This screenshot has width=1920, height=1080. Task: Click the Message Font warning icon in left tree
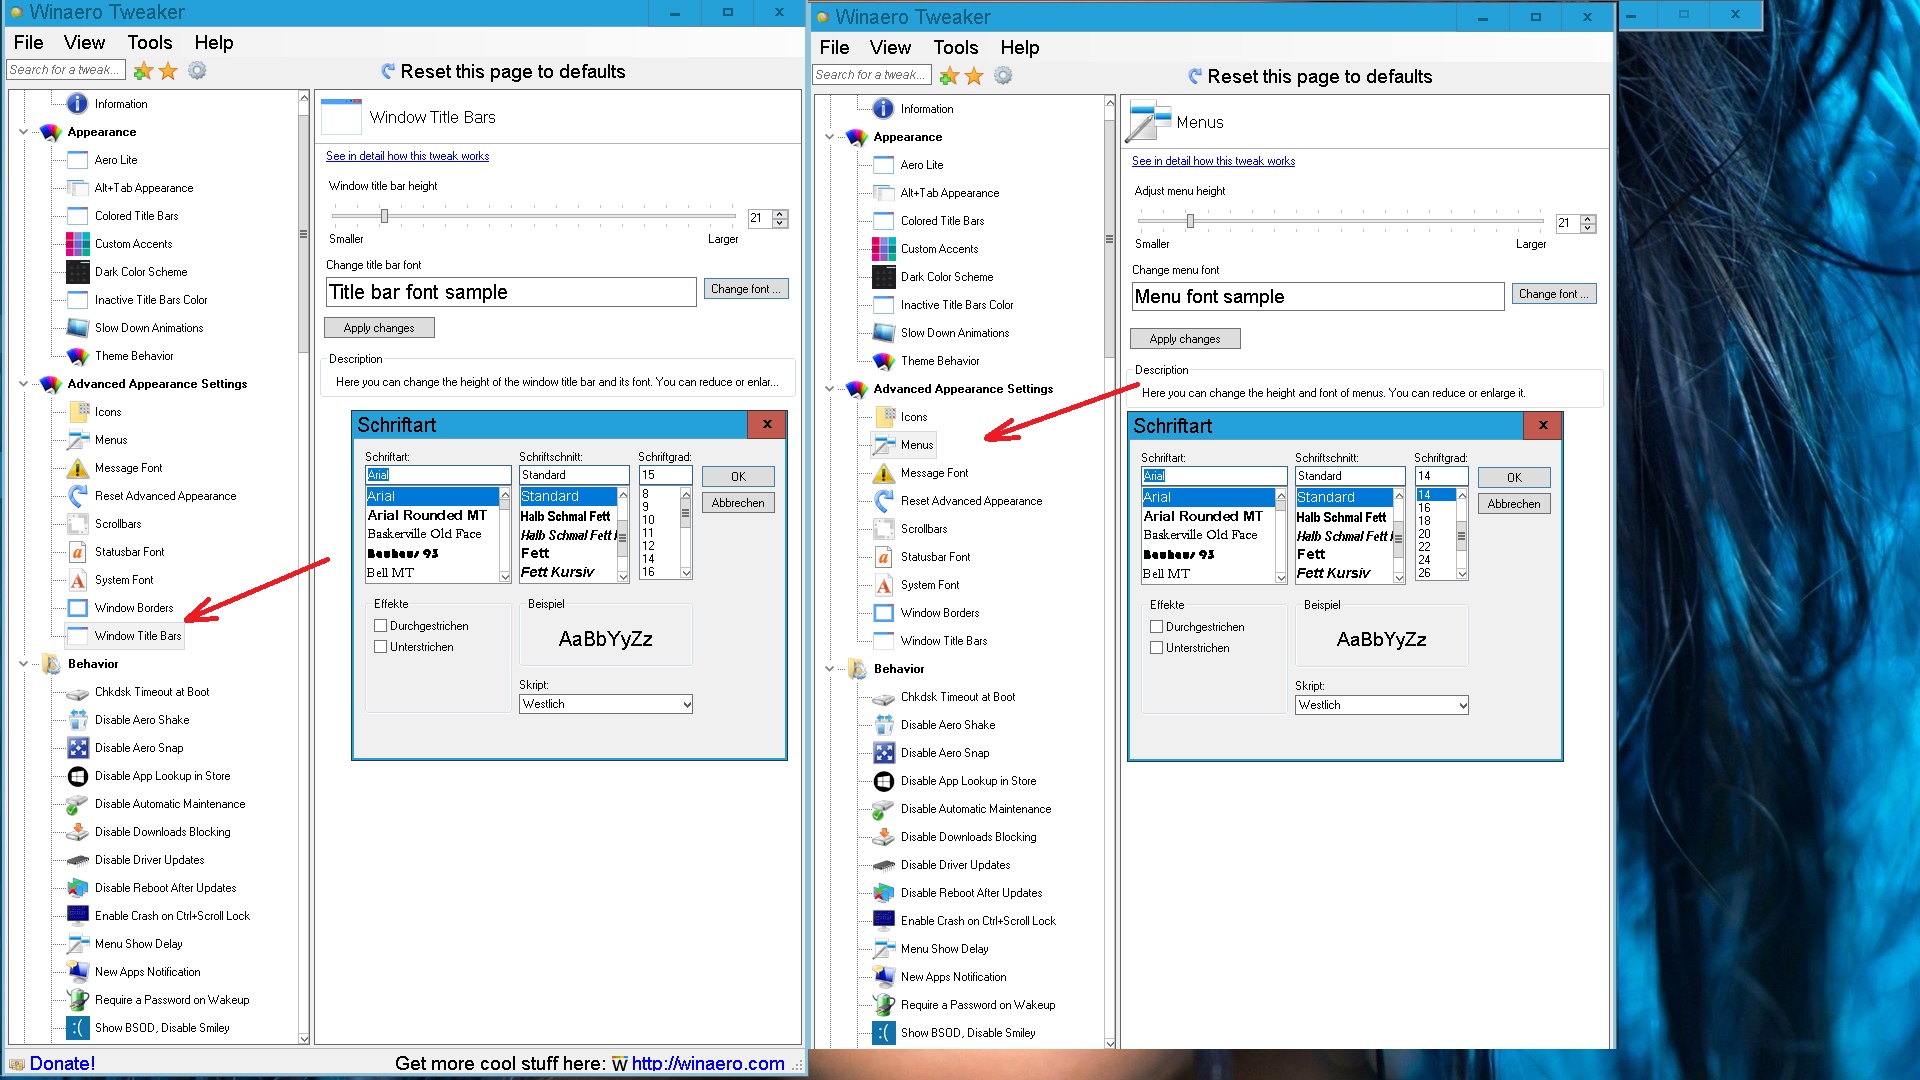coord(78,468)
